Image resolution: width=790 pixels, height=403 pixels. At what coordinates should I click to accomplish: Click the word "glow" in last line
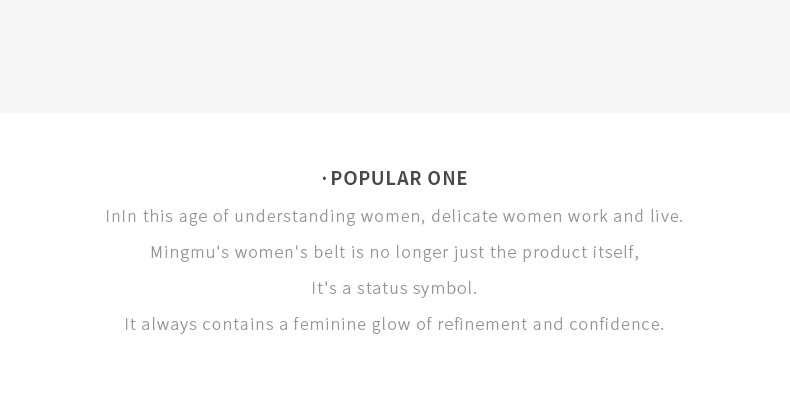[x=391, y=324]
